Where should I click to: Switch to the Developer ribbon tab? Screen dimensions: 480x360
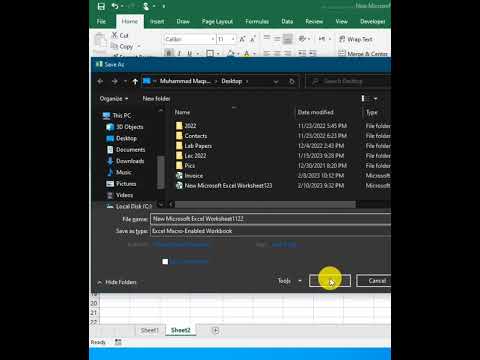click(x=373, y=21)
